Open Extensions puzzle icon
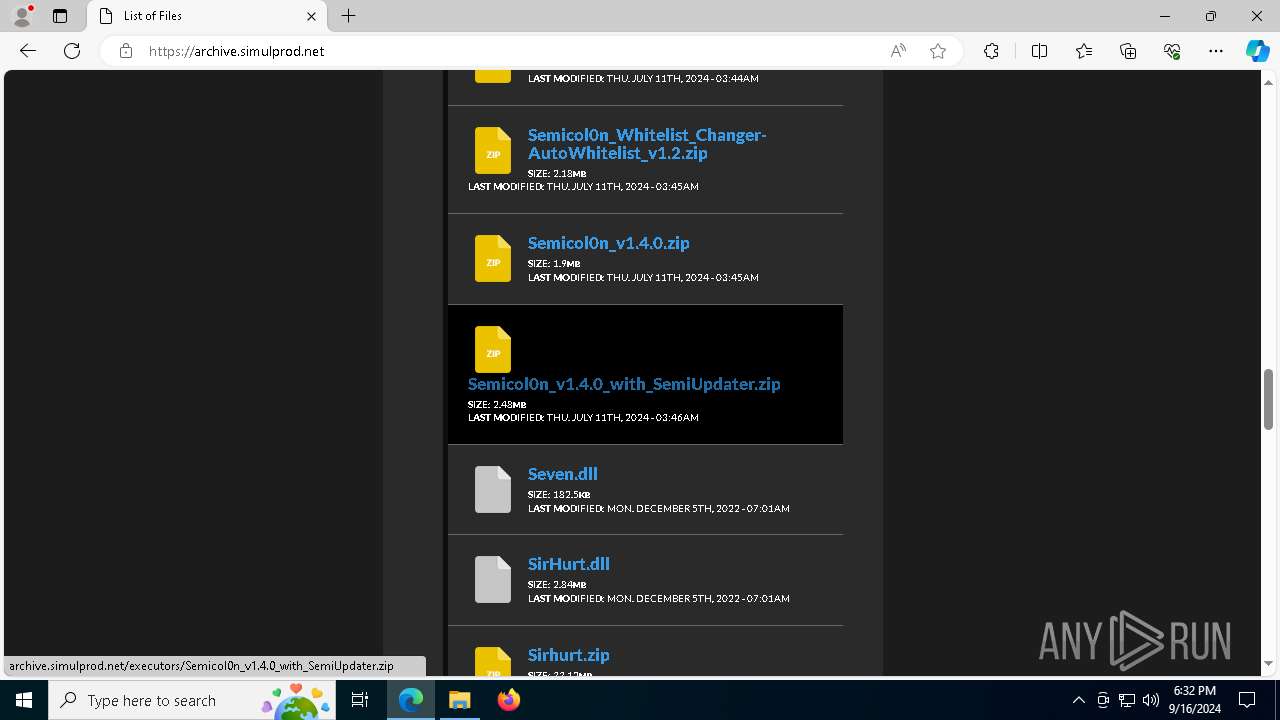The width and height of the screenshot is (1280, 720). click(x=991, y=51)
